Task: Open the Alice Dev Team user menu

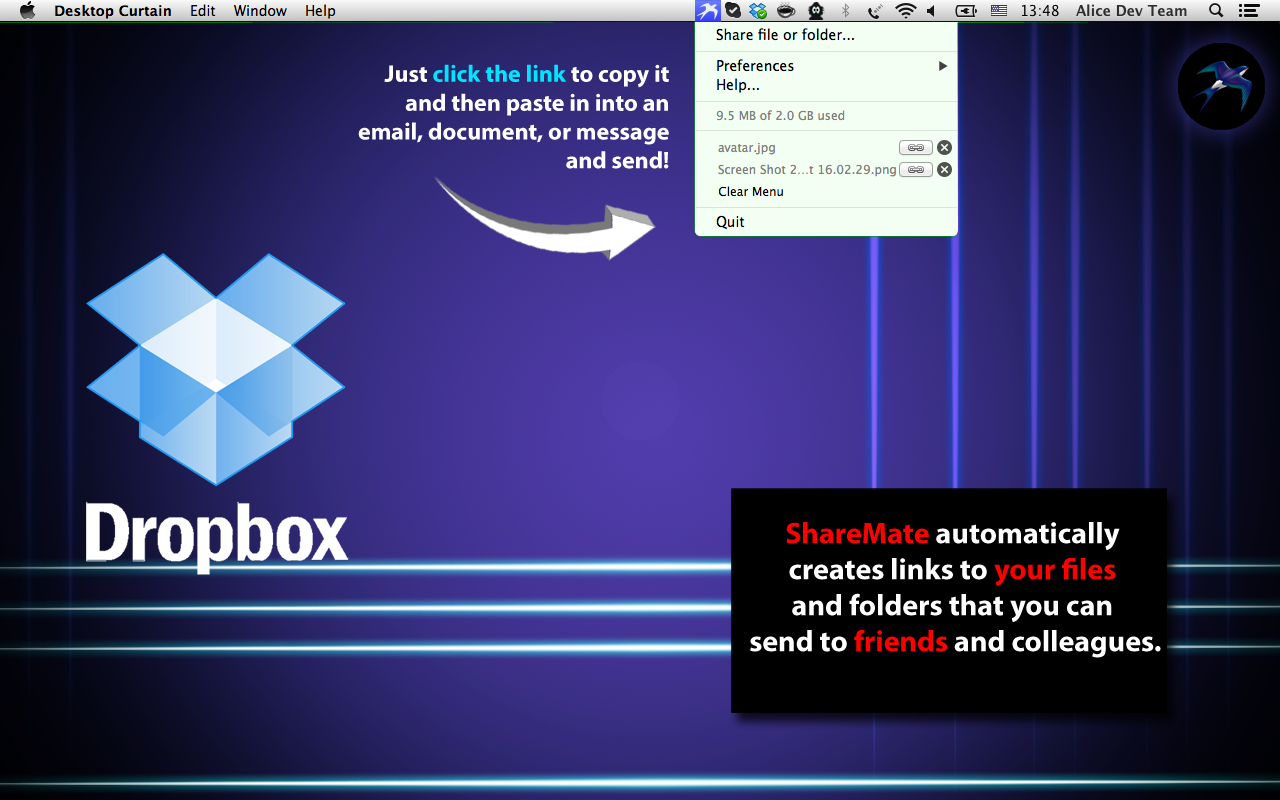Action: (x=1131, y=11)
